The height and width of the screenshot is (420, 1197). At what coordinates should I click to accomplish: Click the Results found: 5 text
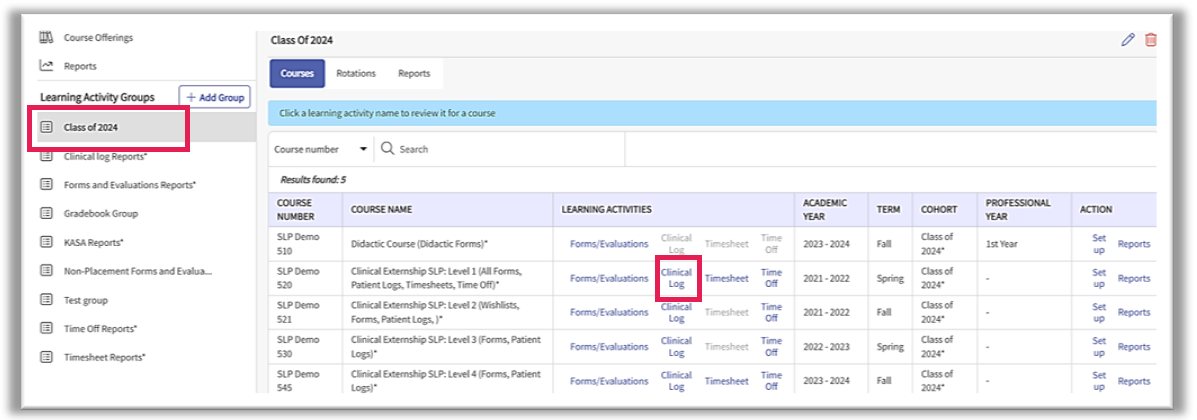point(312,180)
